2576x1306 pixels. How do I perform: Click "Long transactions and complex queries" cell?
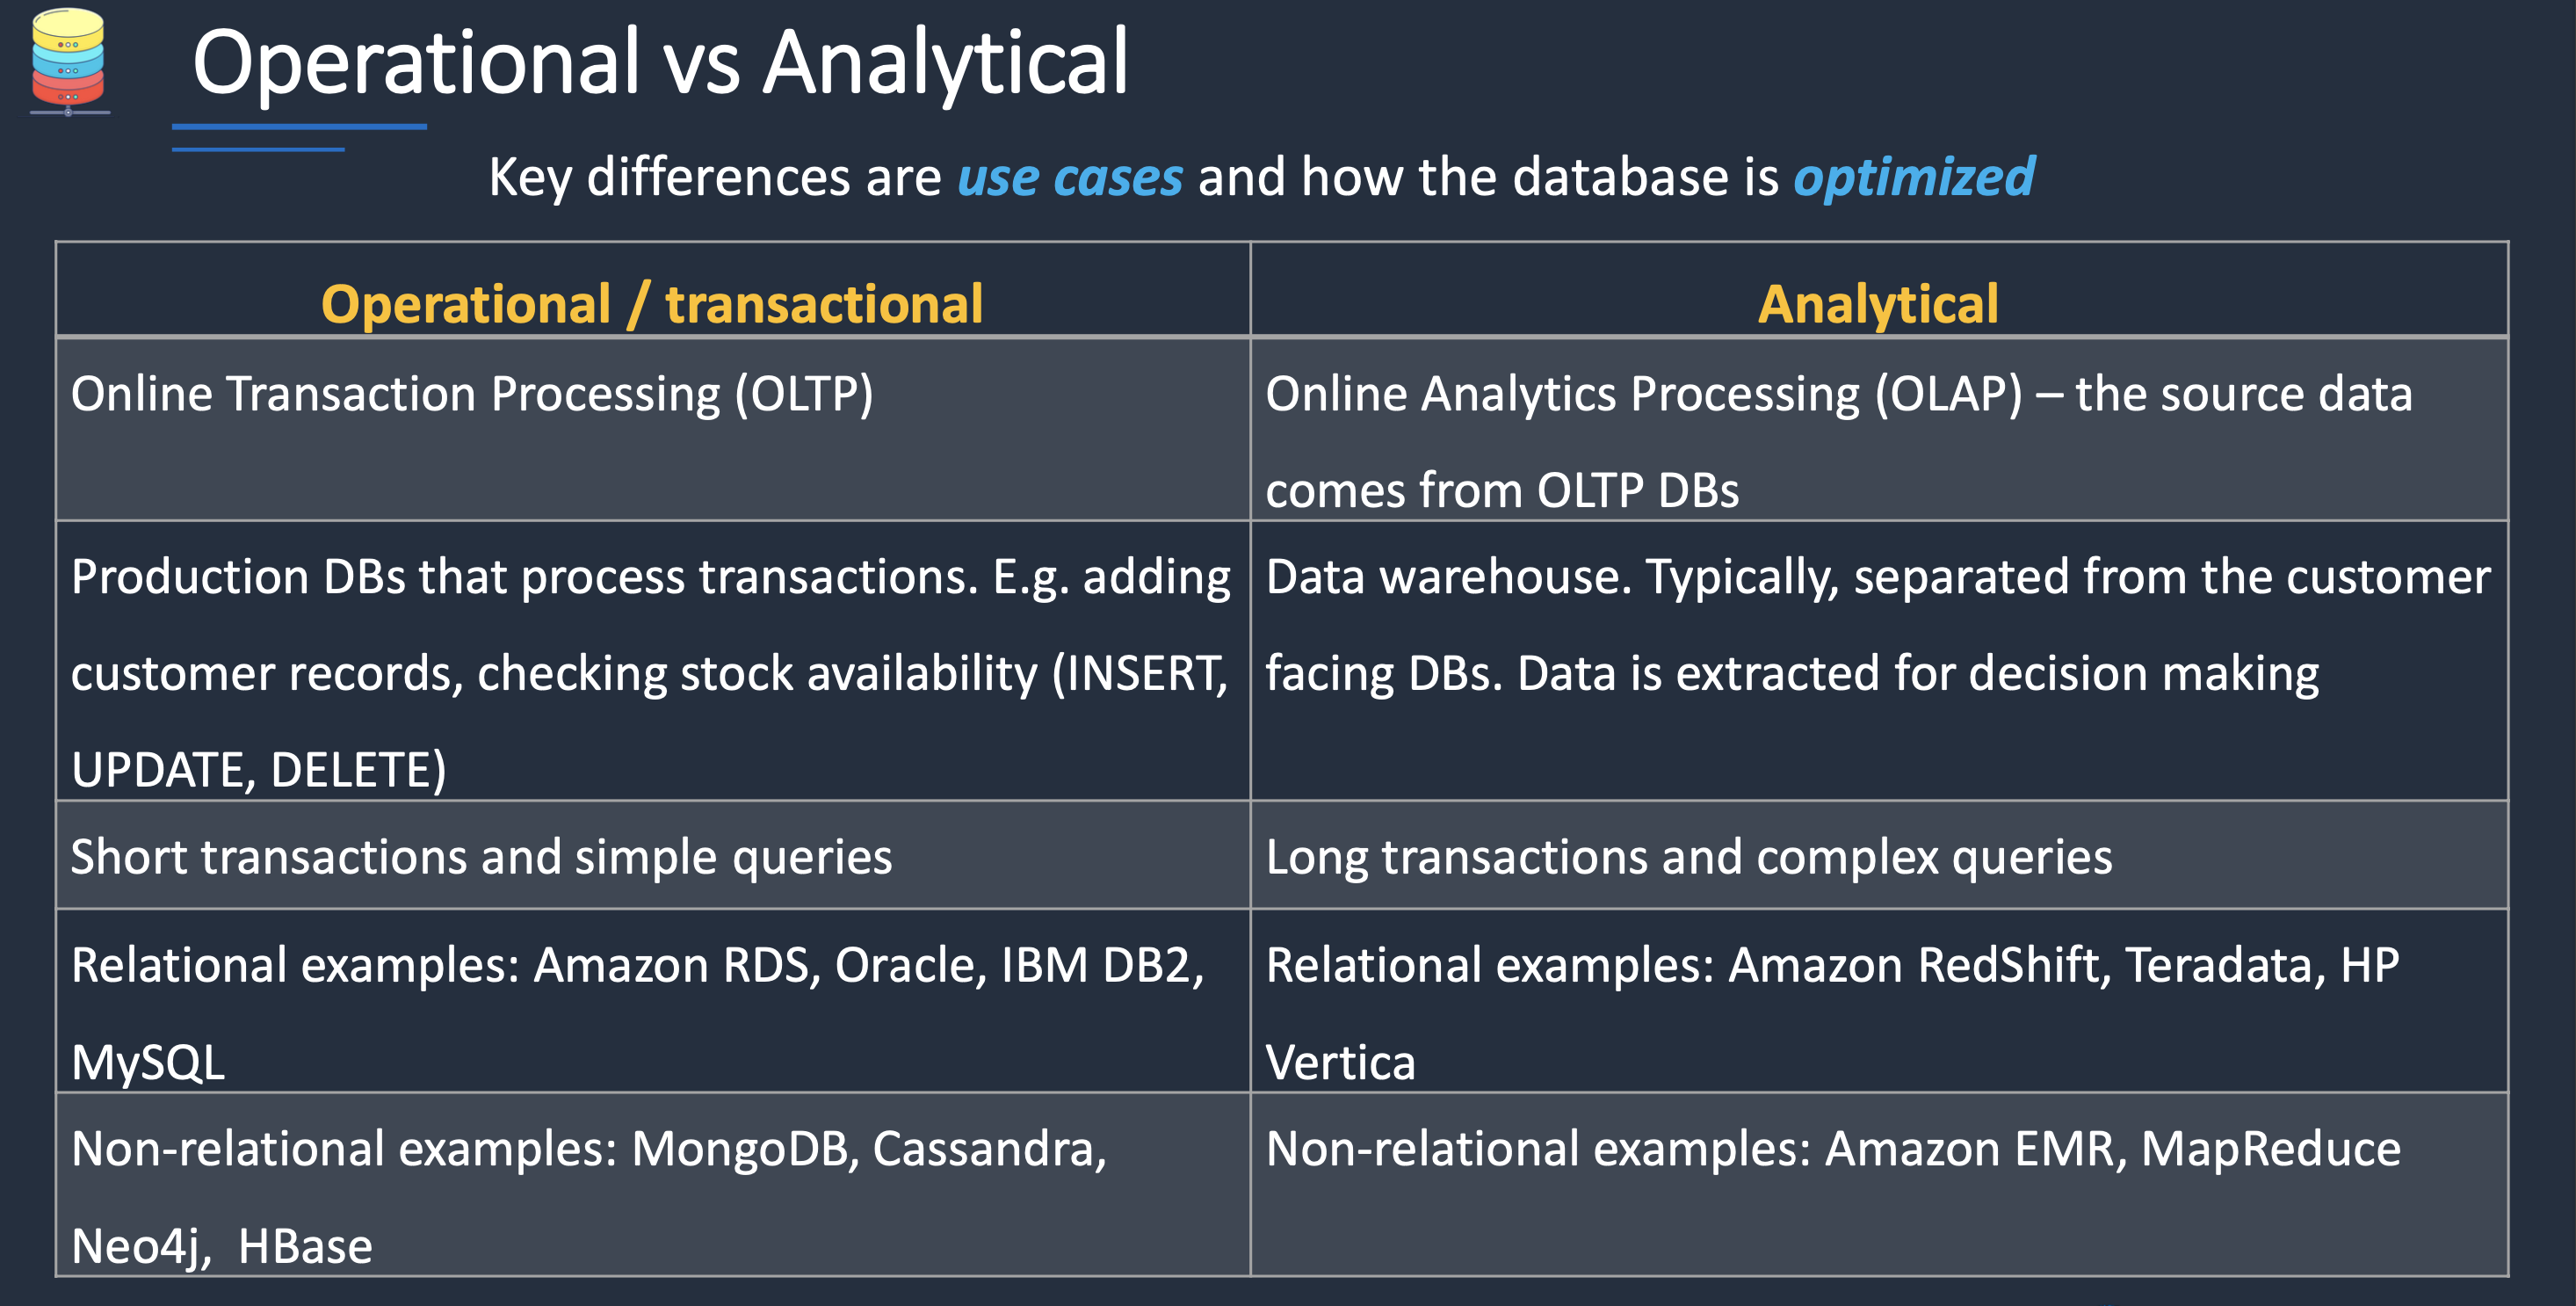click(x=1689, y=857)
